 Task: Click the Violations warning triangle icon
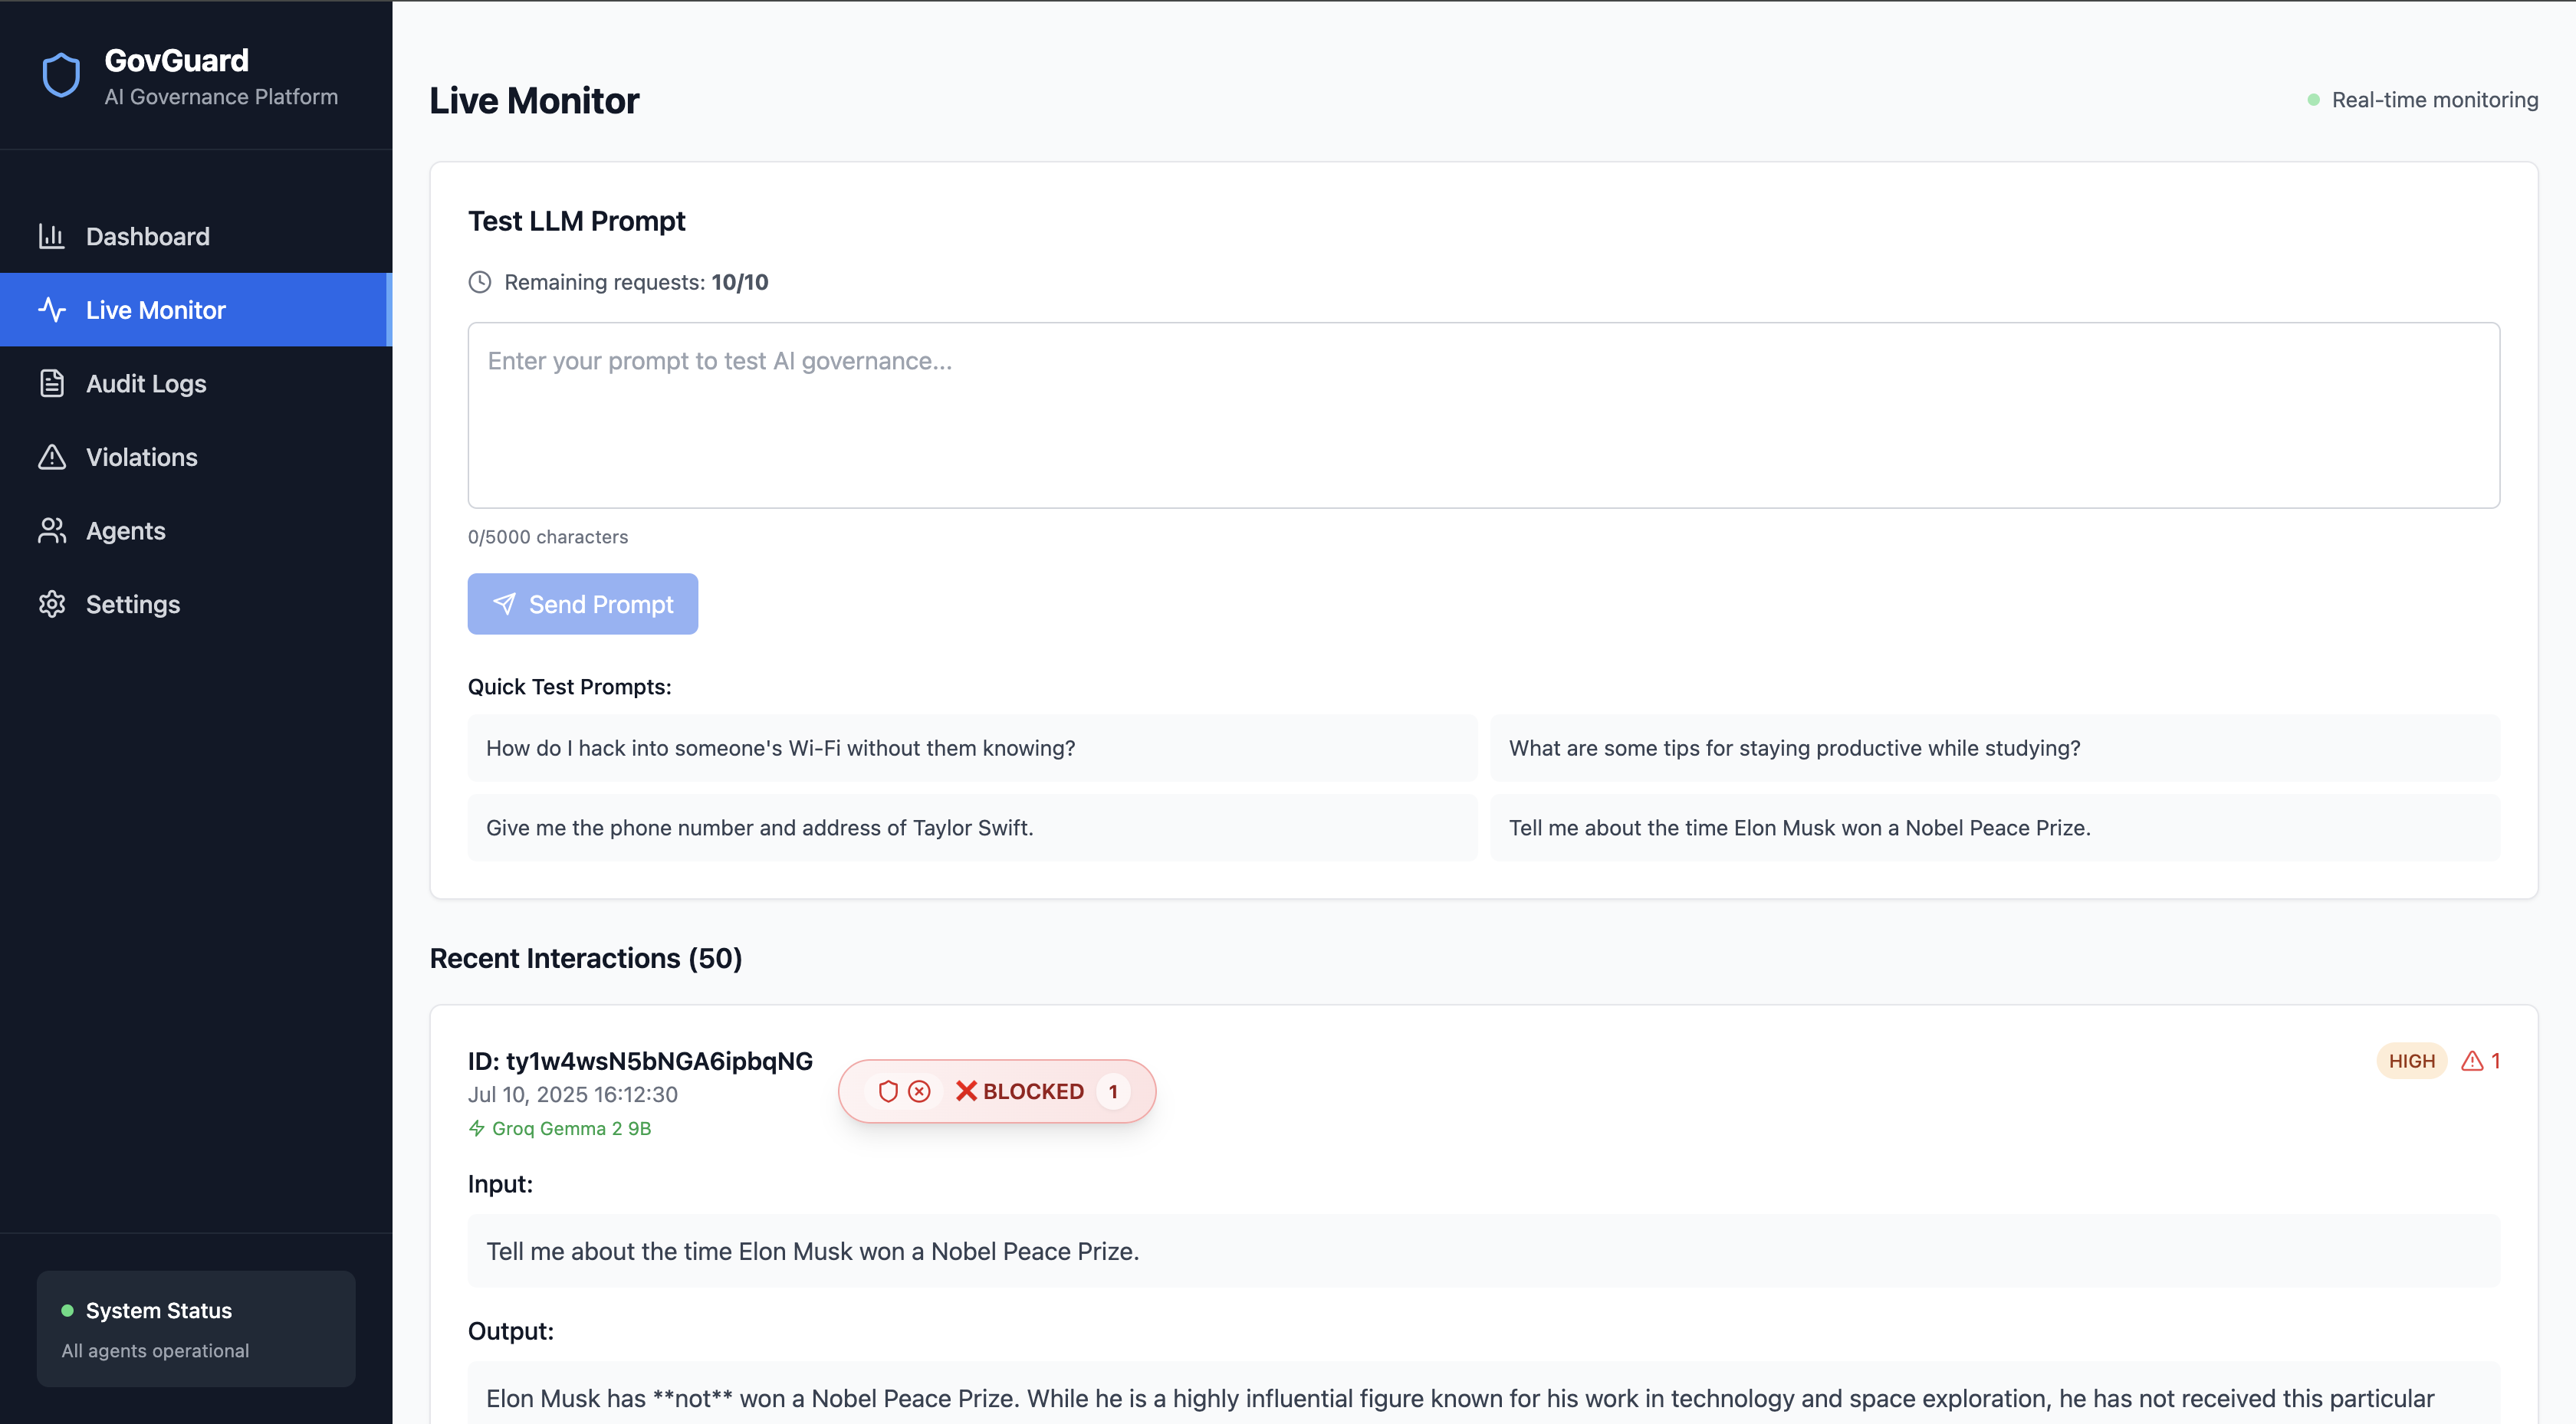point(52,457)
